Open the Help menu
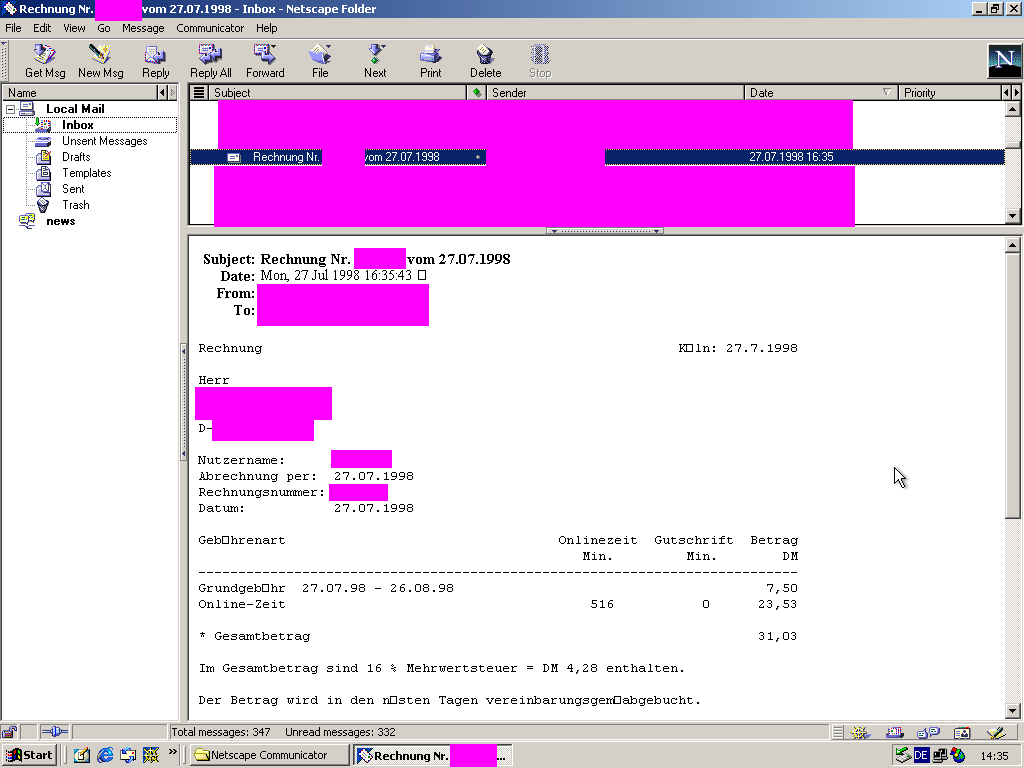Viewport: 1024px width, 768px height. point(266,28)
